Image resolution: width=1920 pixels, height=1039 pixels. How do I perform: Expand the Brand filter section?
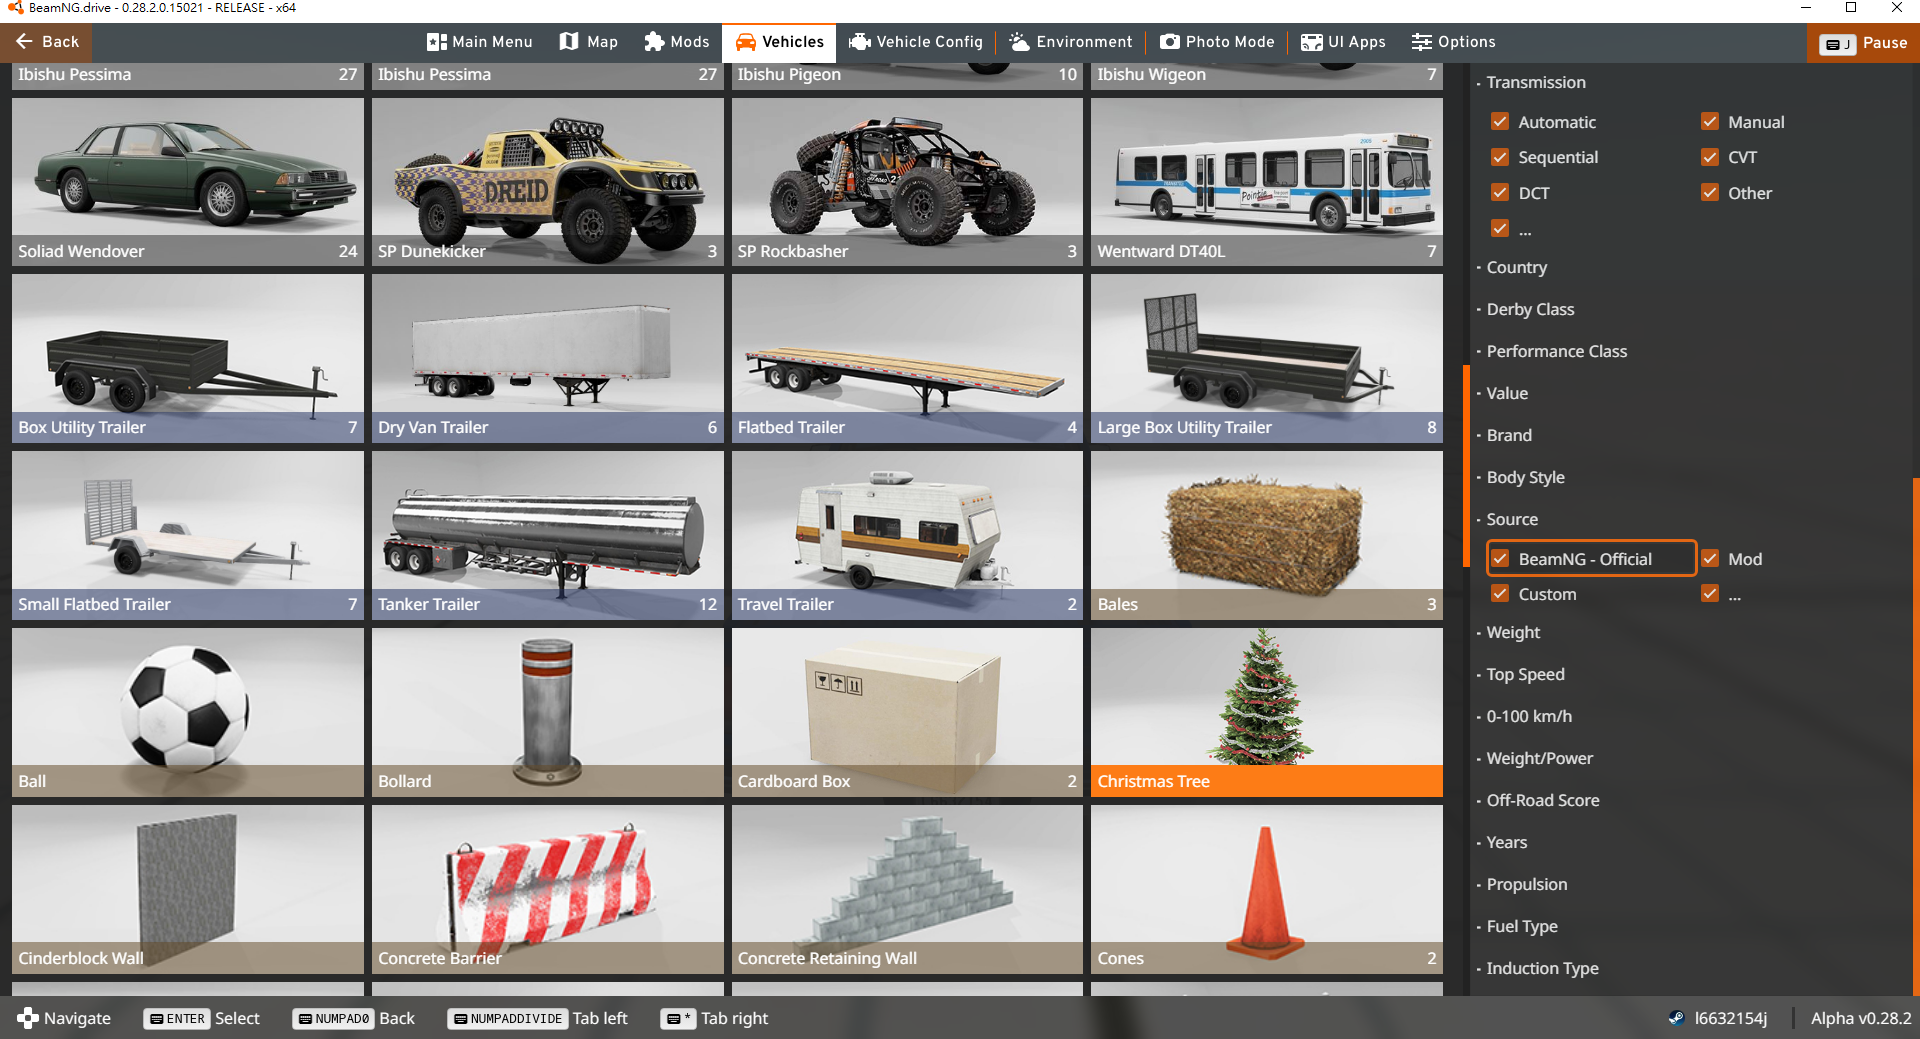1508,435
